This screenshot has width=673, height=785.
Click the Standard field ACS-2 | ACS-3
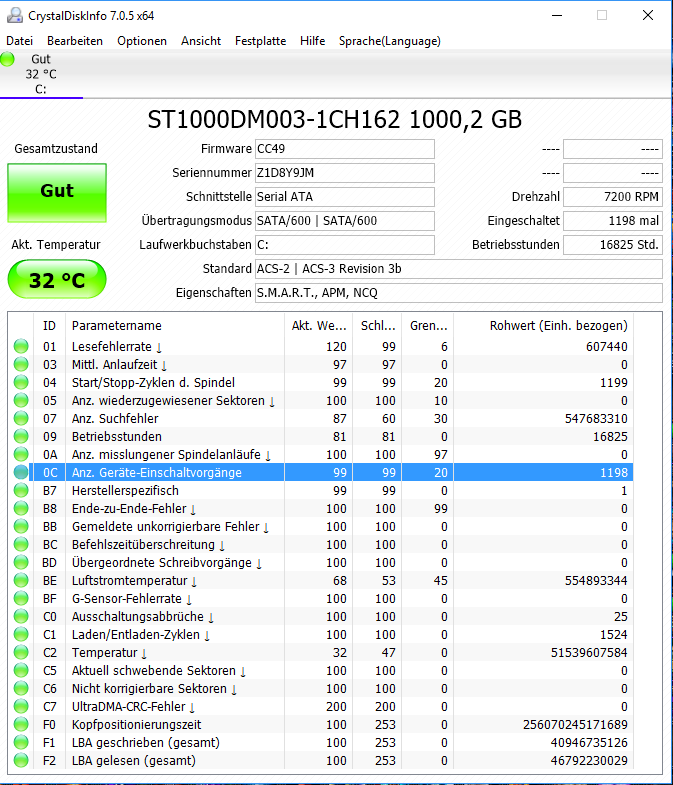(x=459, y=269)
